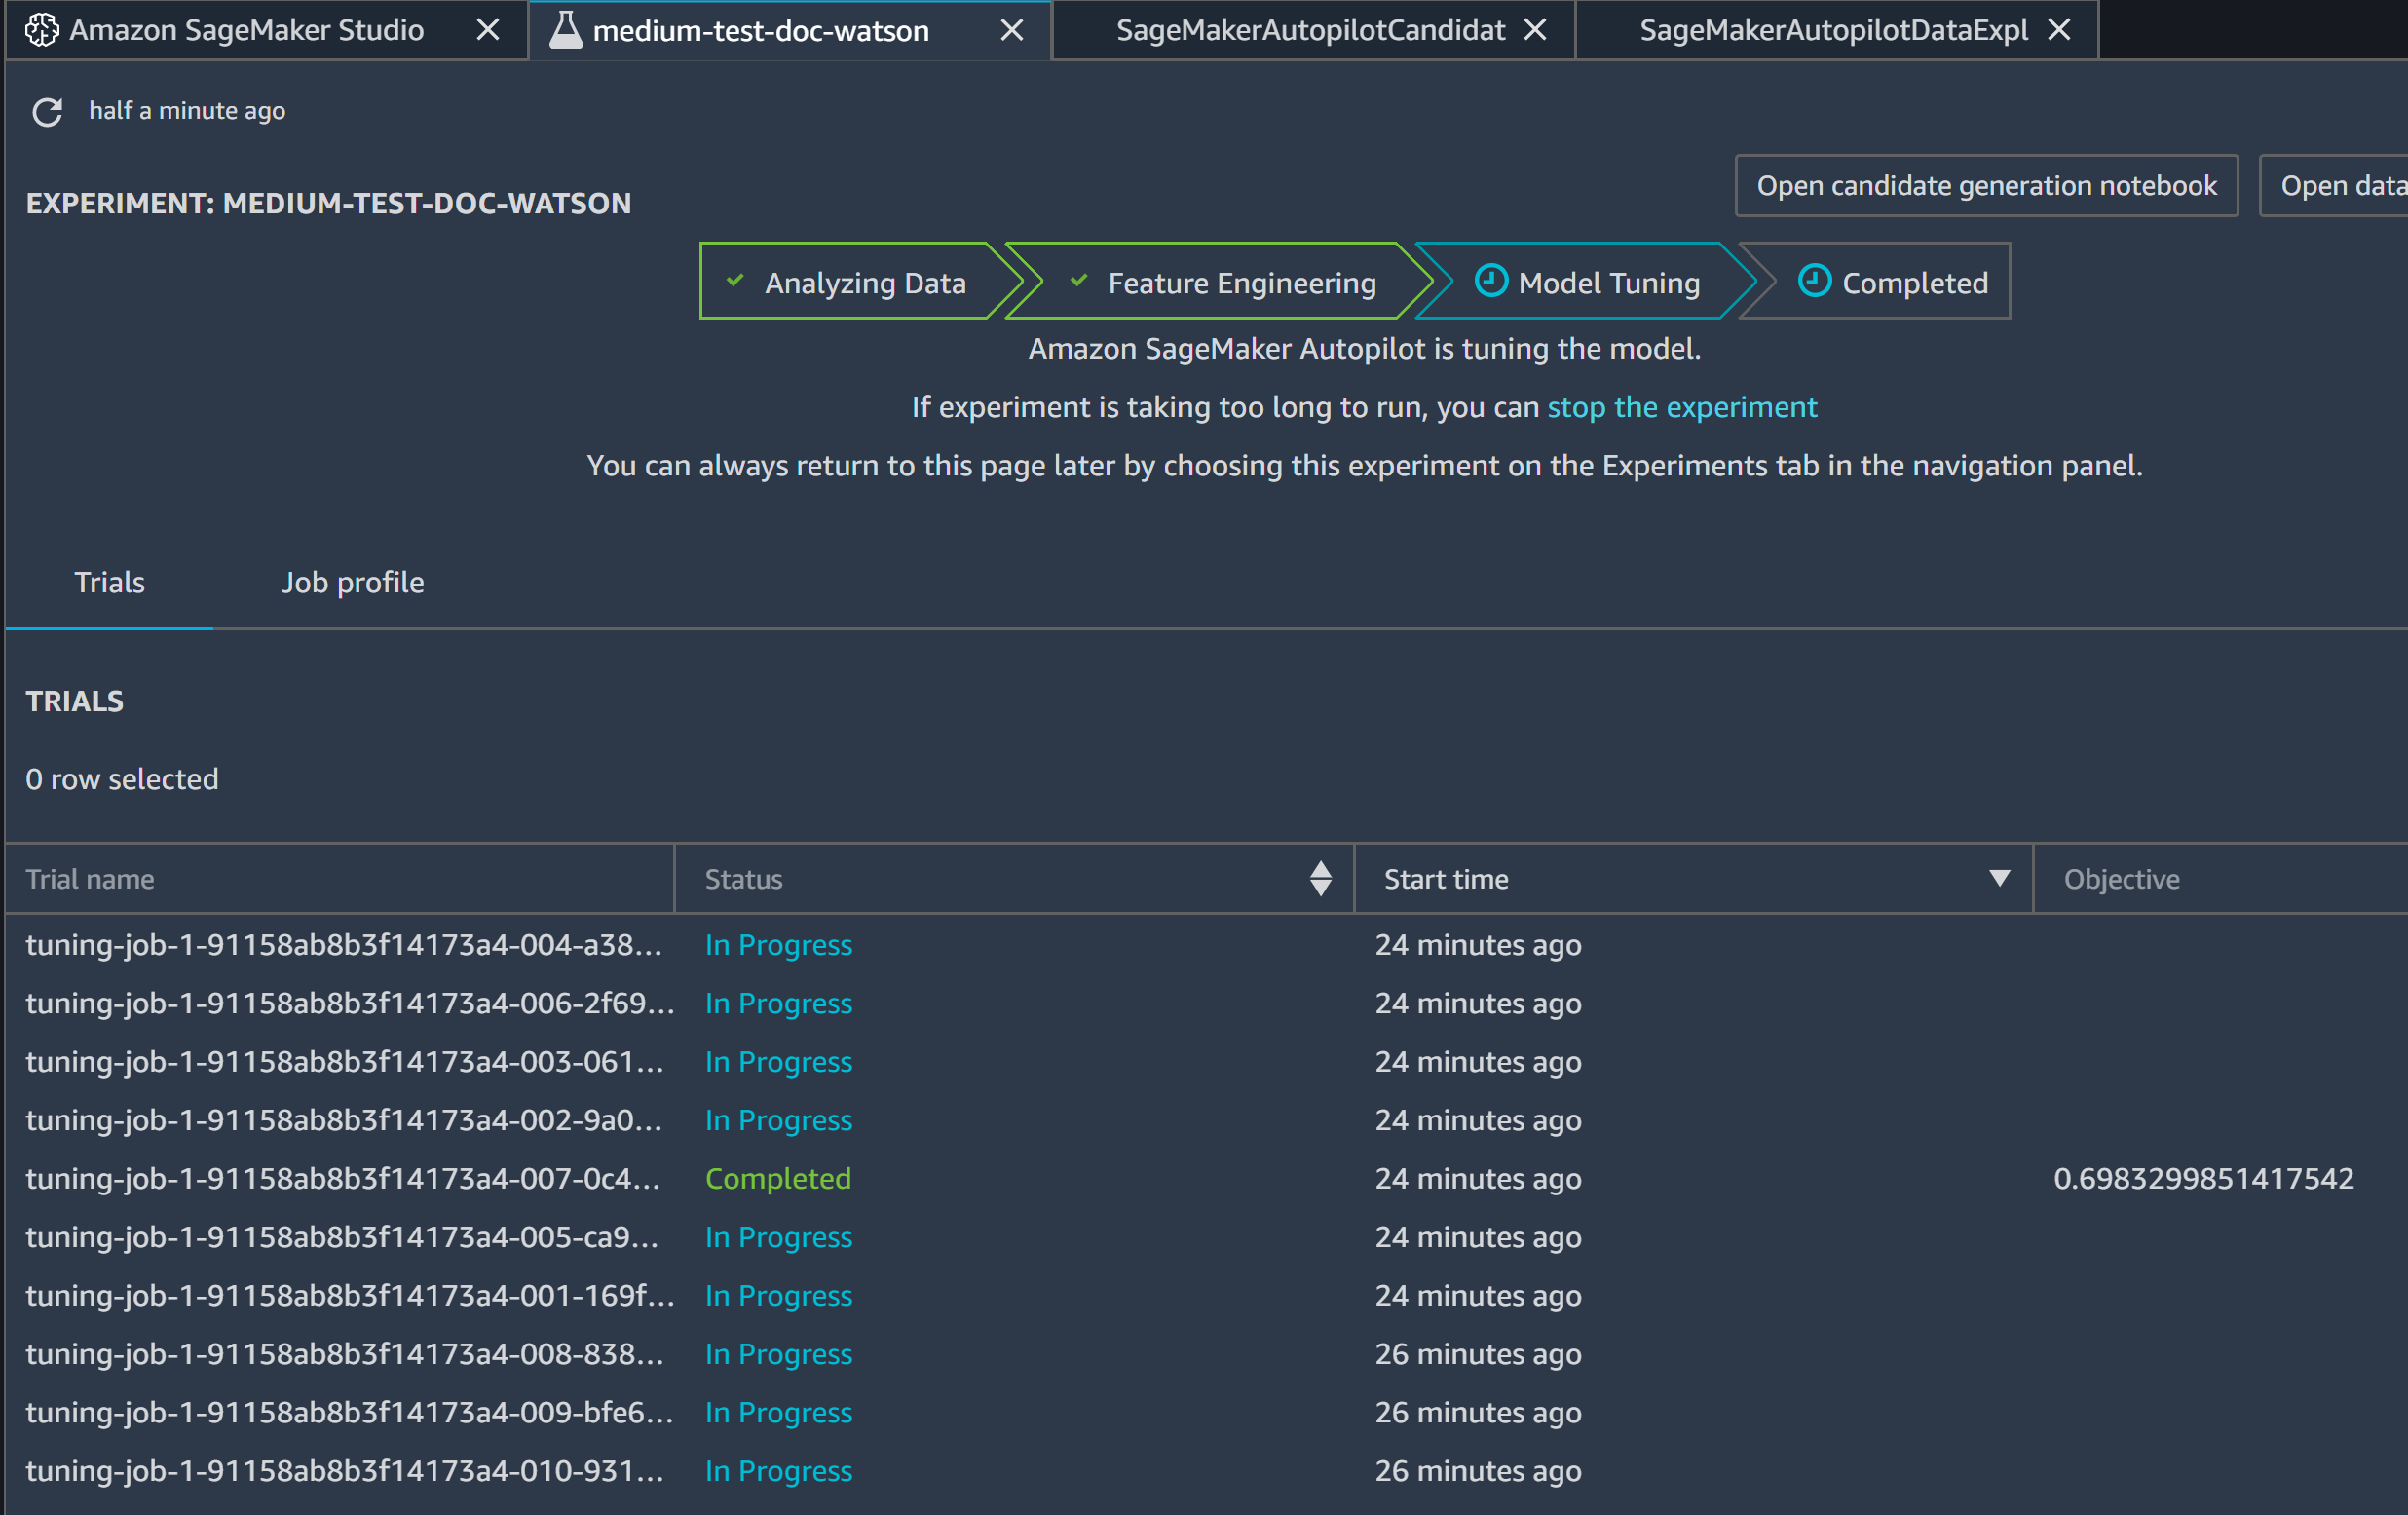This screenshot has width=2408, height=1515.
Task: Switch to the Job profile tab
Action: point(352,583)
